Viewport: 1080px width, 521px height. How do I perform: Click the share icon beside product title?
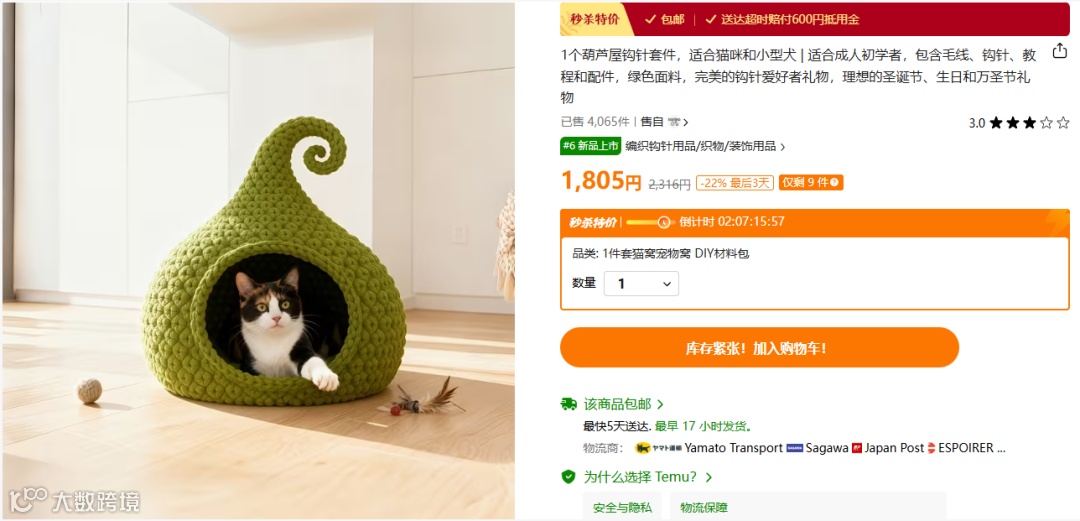(1059, 52)
